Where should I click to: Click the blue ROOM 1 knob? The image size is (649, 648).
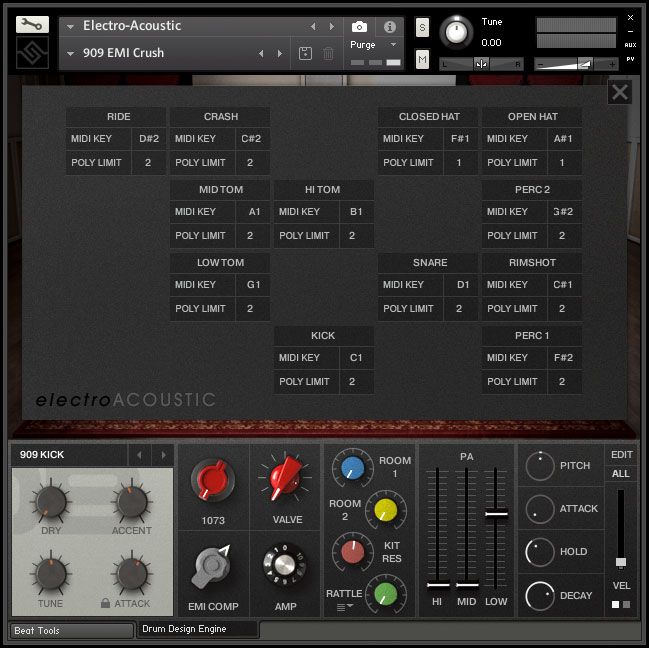click(x=352, y=468)
